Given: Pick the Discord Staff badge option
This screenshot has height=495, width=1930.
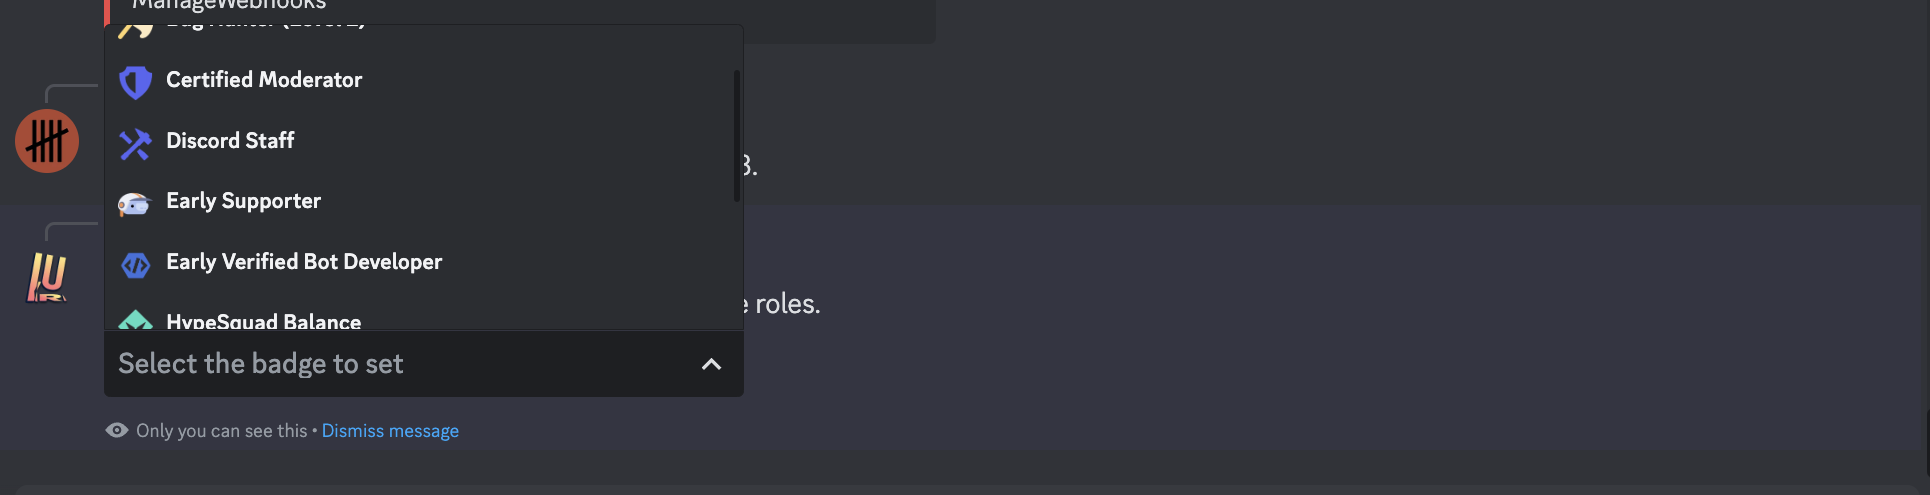Looking at the screenshot, I should pos(230,141).
